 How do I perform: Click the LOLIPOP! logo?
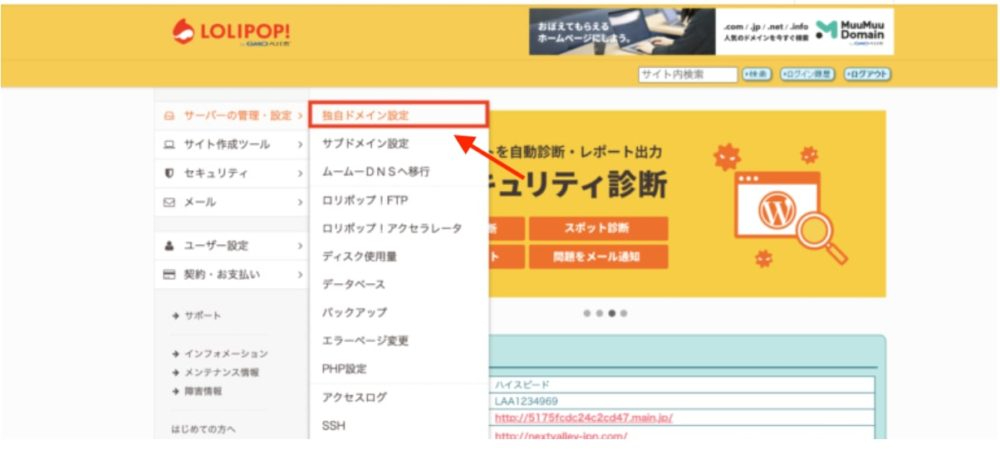pyautogui.click(x=231, y=33)
